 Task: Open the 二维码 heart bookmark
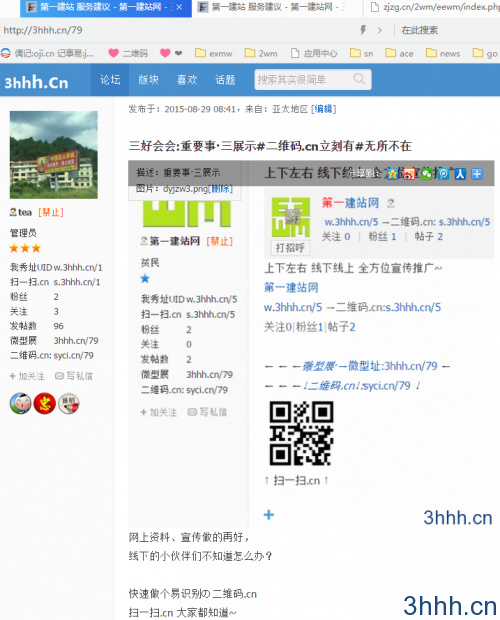(x=128, y=53)
